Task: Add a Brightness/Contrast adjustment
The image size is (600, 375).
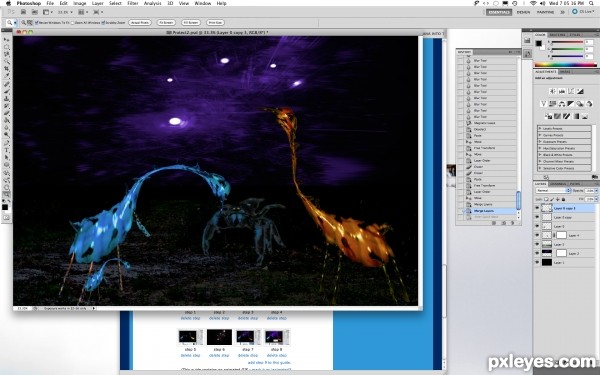Action: click(x=553, y=91)
